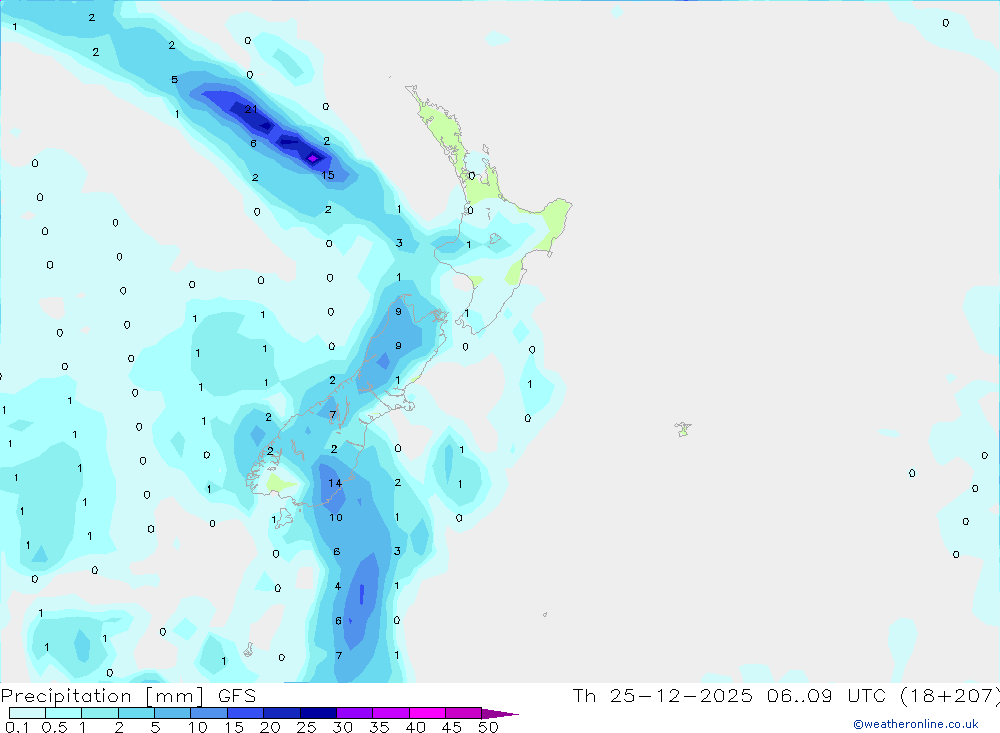Click the 20–25 mm legend color swatch
Image resolution: width=1000 pixels, height=733 pixels.
282,713
